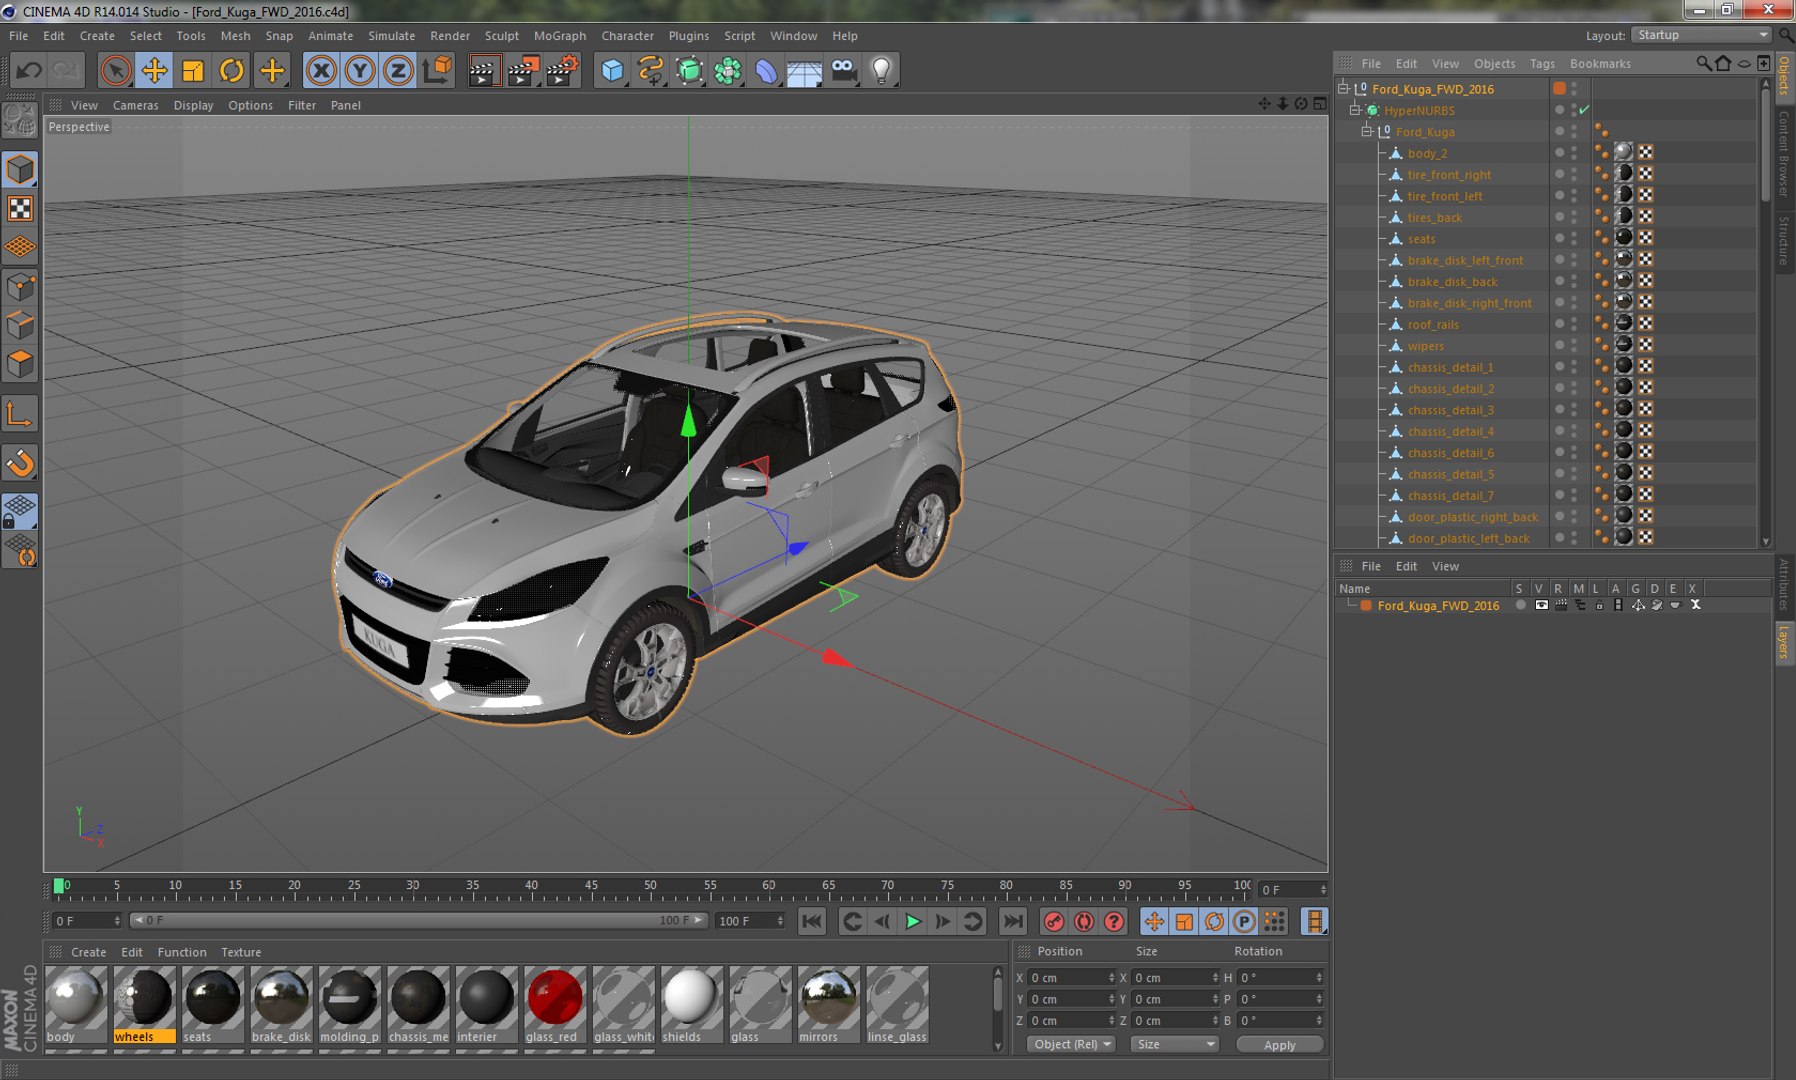Open Bookmarks in Object Manager

click(x=1600, y=63)
